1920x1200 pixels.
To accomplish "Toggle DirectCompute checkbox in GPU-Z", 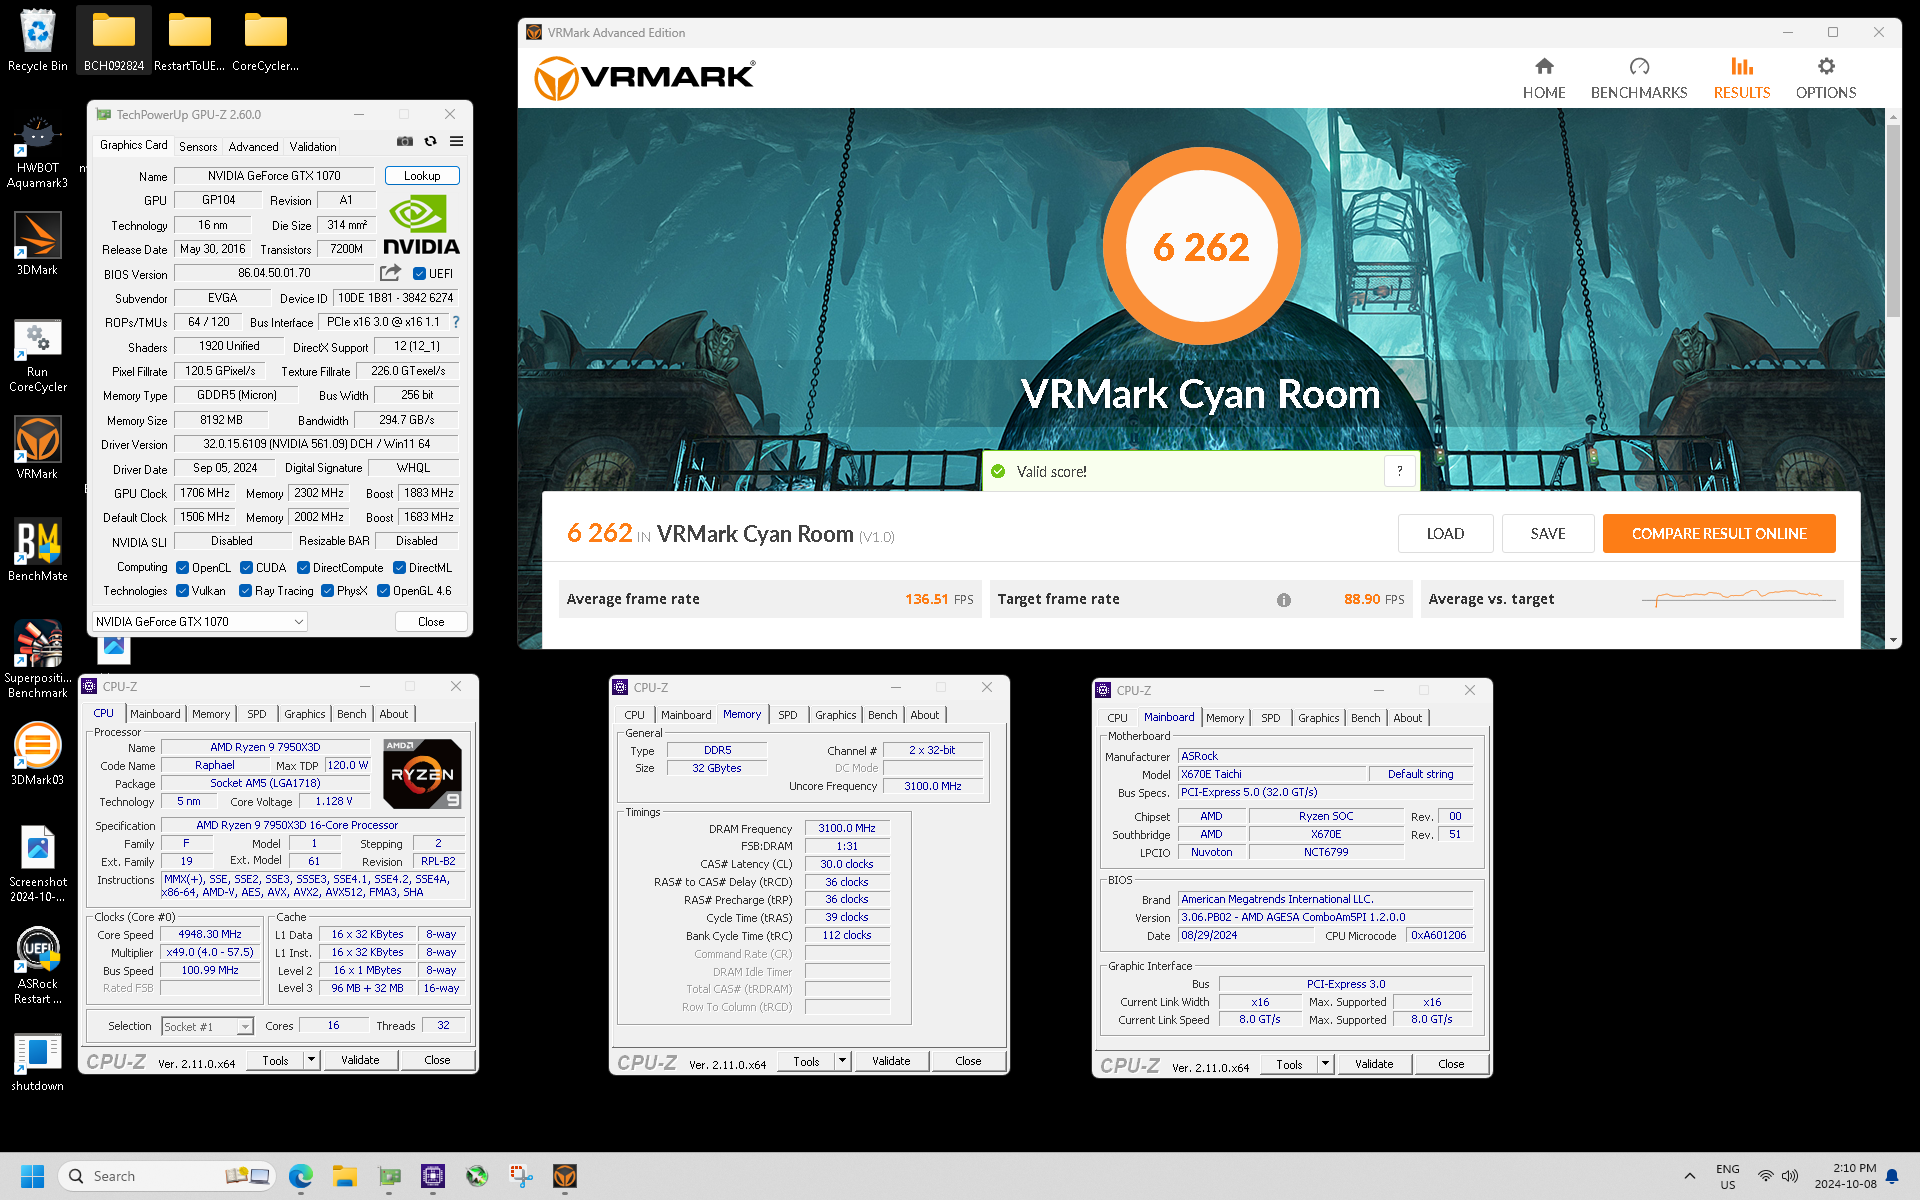I will point(303,568).
